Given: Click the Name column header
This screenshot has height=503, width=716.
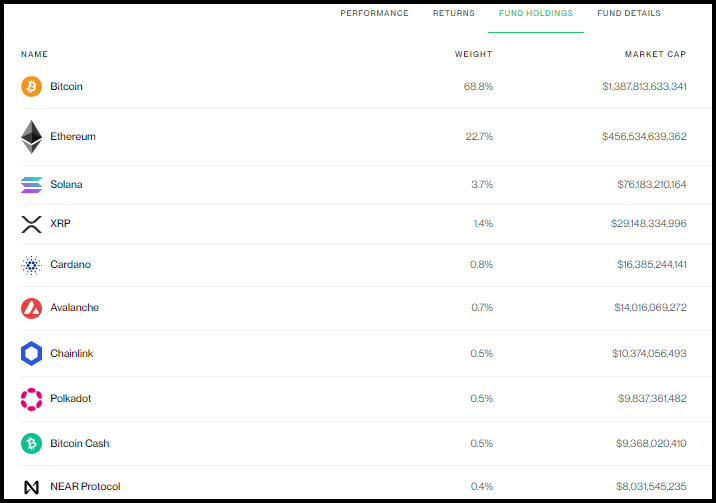Looking at the screenshot, I should pyautogui.click(x=34, y=54).
